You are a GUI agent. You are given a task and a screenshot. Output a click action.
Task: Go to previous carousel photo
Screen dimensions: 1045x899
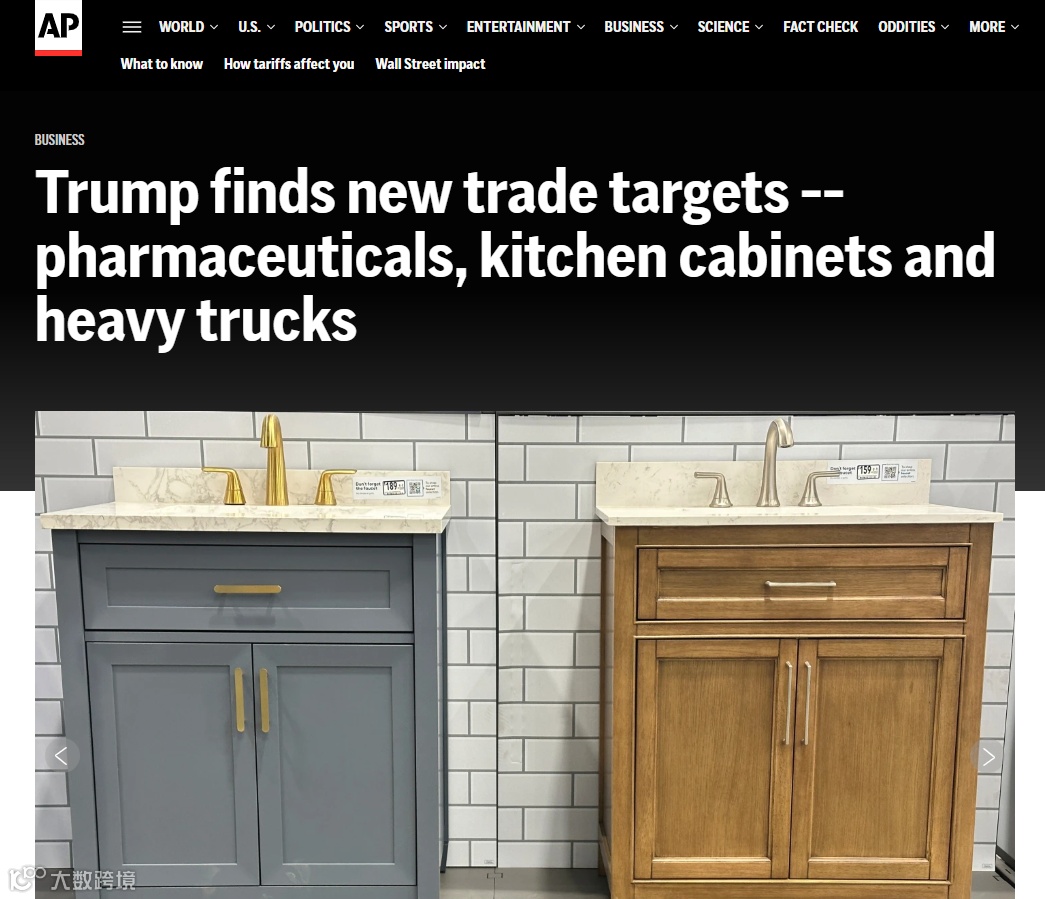62,756
